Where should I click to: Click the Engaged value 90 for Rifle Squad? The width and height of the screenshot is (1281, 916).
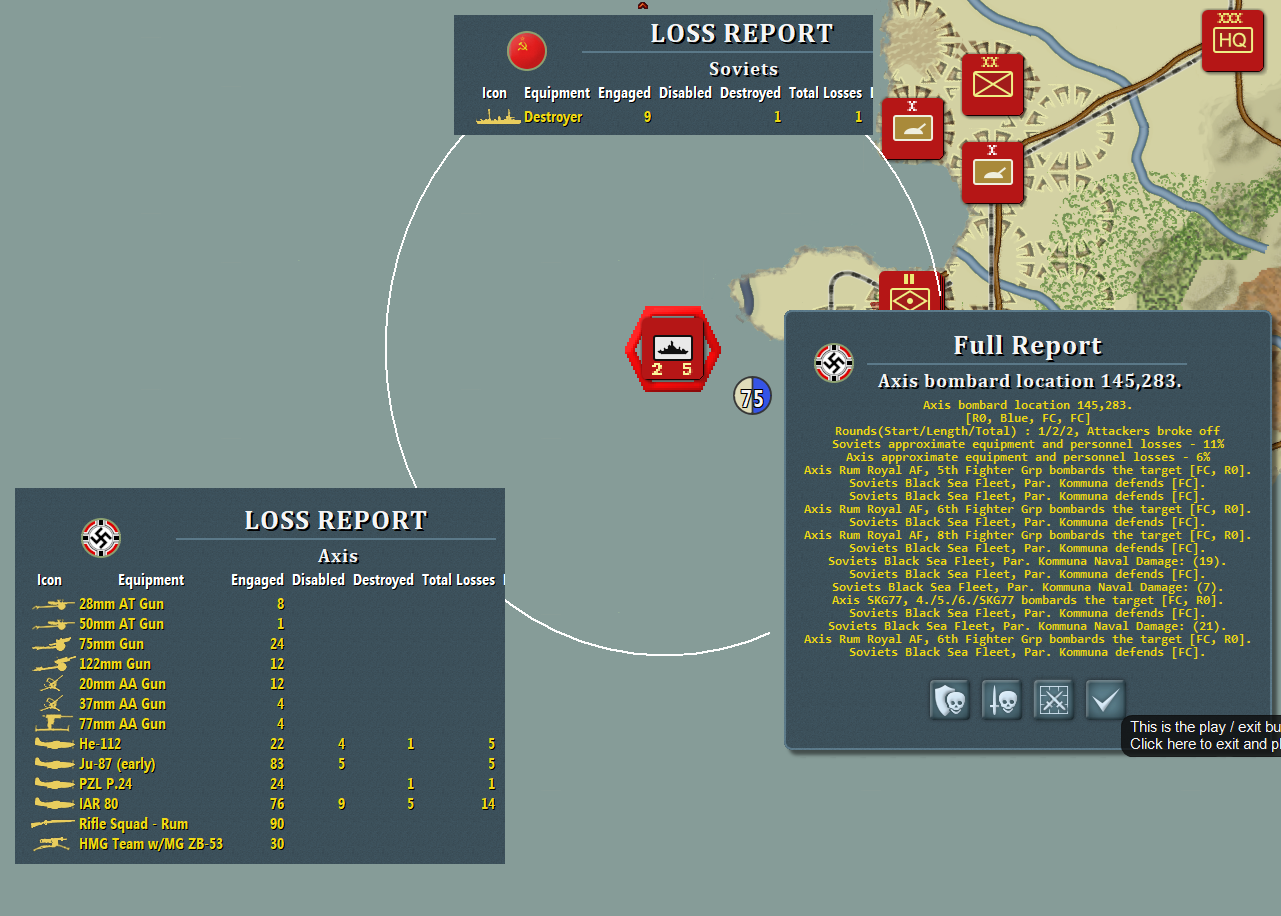276,824
